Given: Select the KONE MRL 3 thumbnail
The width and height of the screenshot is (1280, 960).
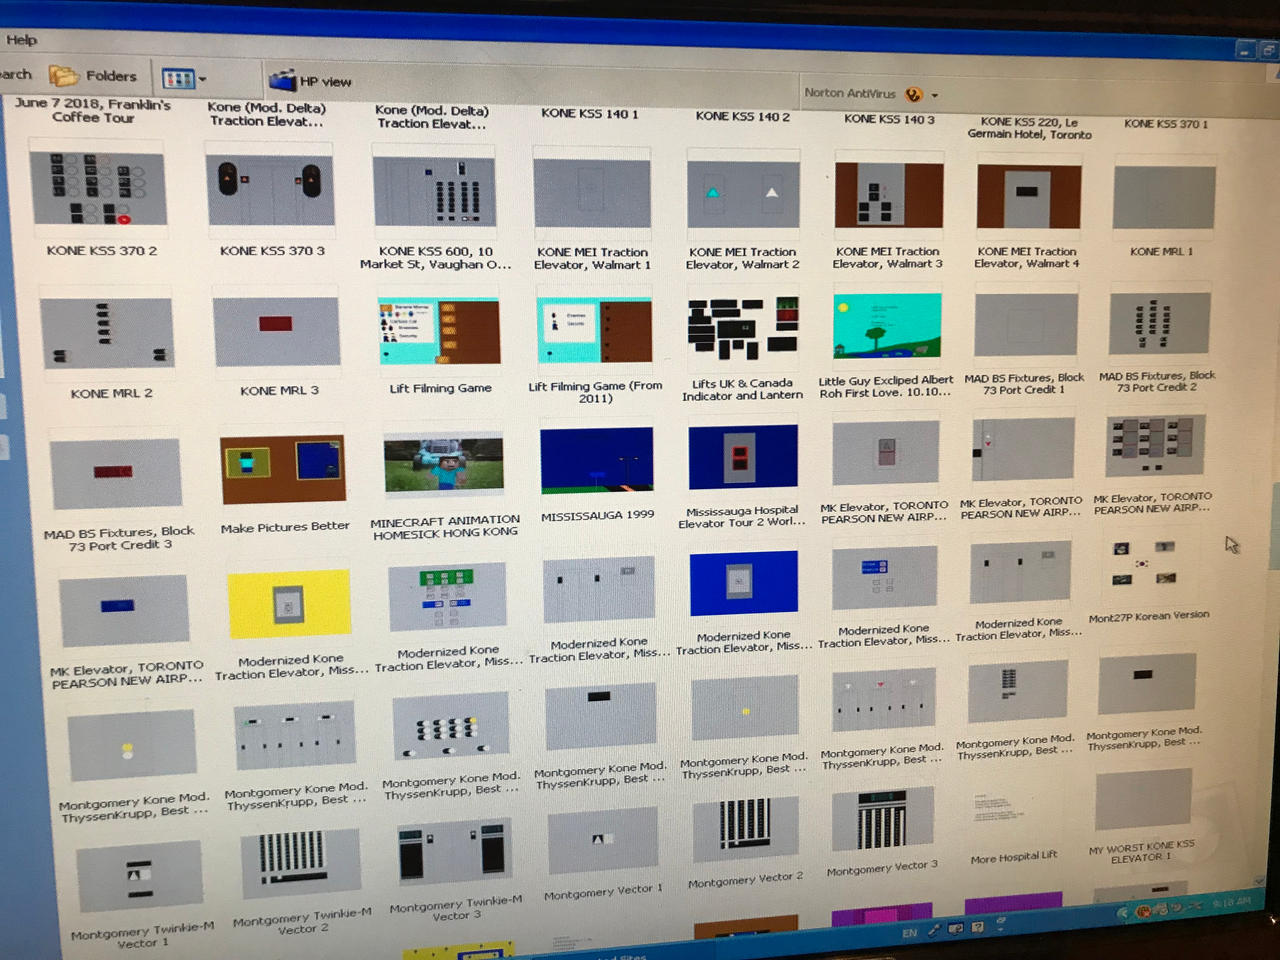Looking at the screenshot, I should pyautogui.click(x=277, y=330).
